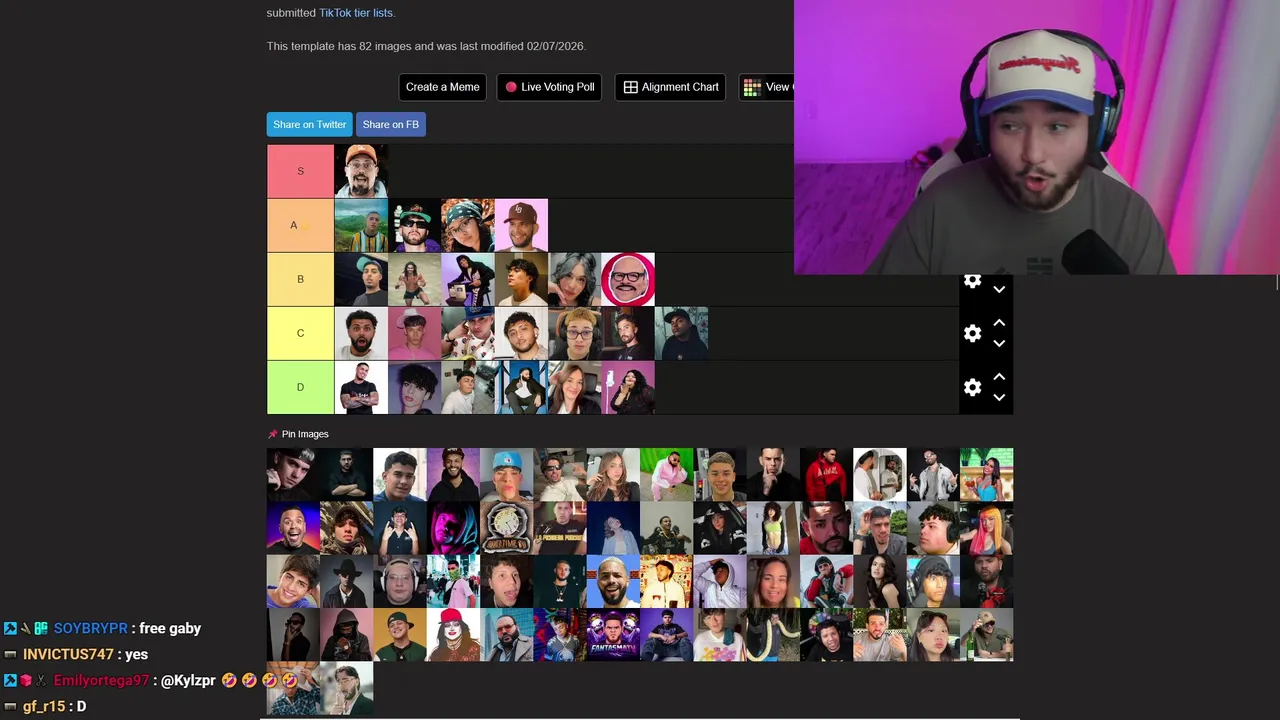Move tier D row down with arrow
Image resolution: width=1280 pixels, height=720 pixels.
pyautogui.click(x=998, y=397)
